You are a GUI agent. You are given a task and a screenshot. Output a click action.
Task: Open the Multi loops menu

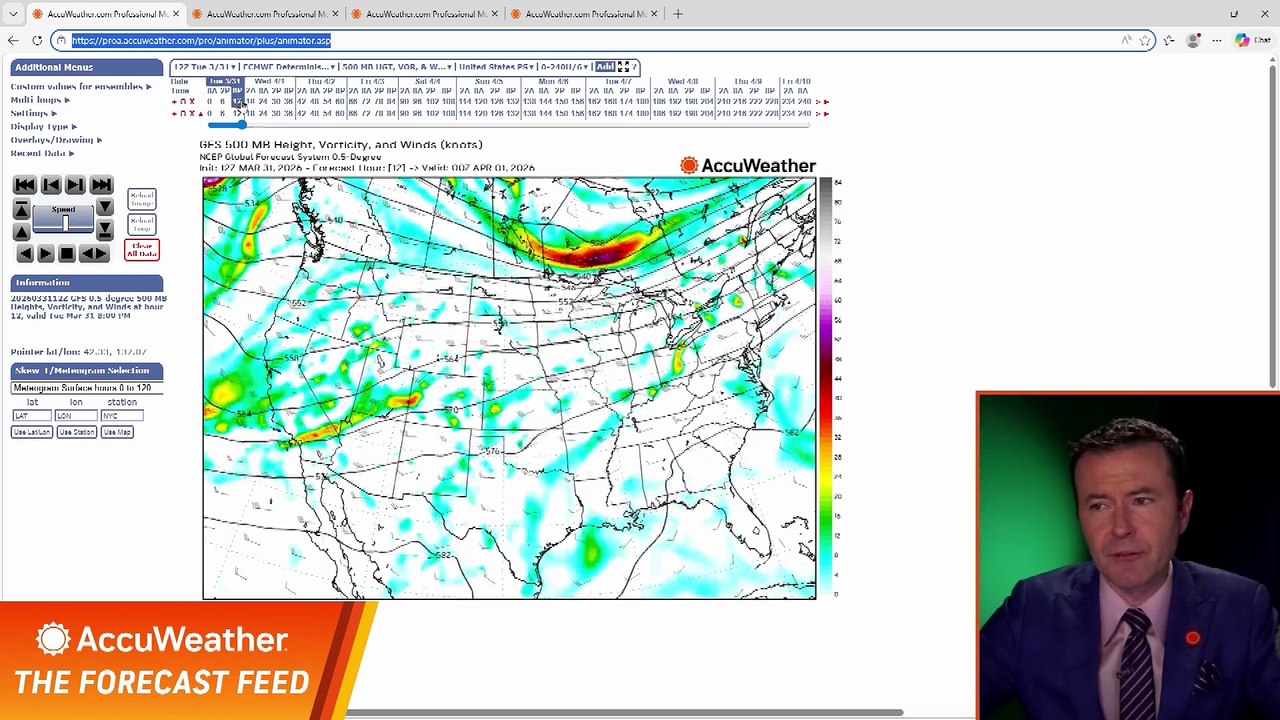pos(40,100)
